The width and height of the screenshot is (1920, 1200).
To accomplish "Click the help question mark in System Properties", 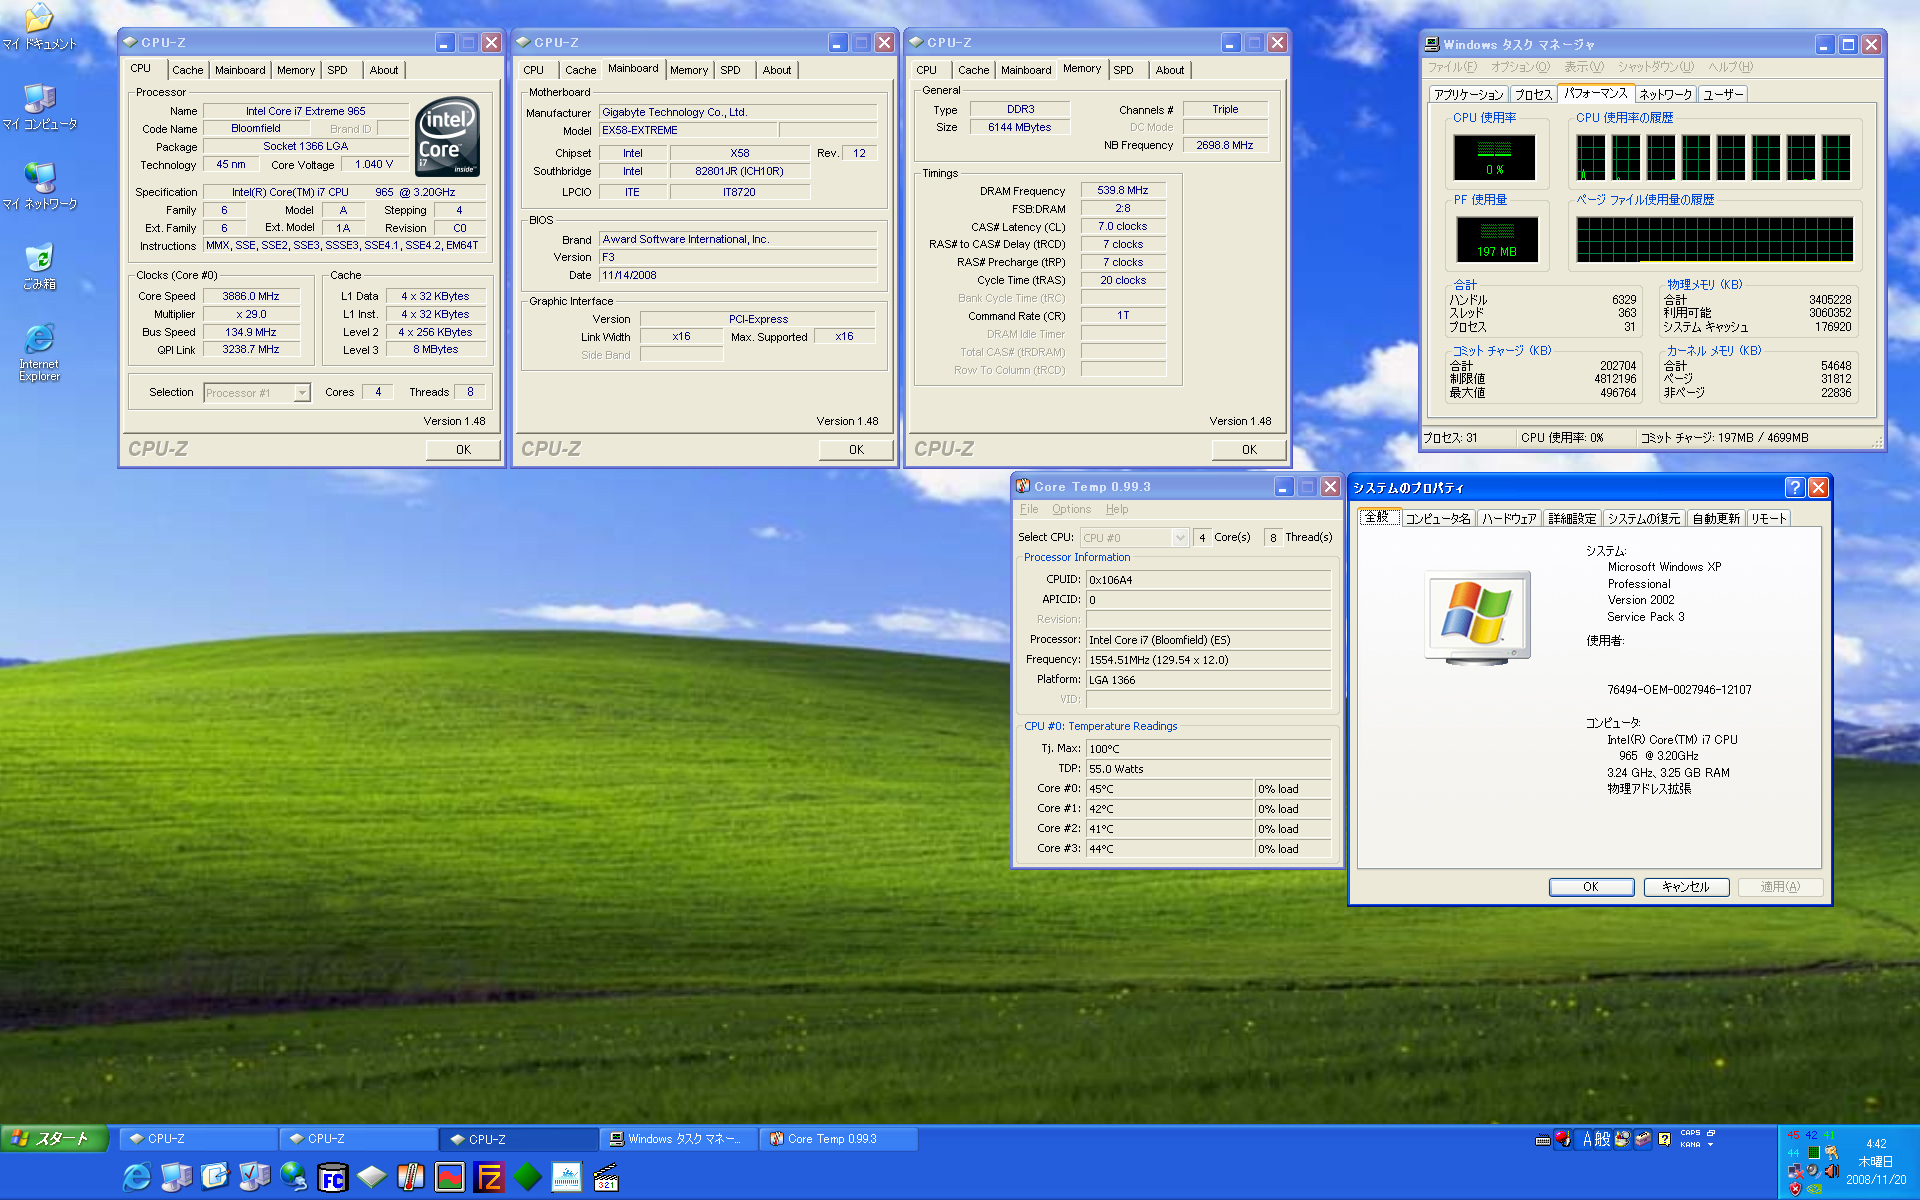I will coord(1794,487).
